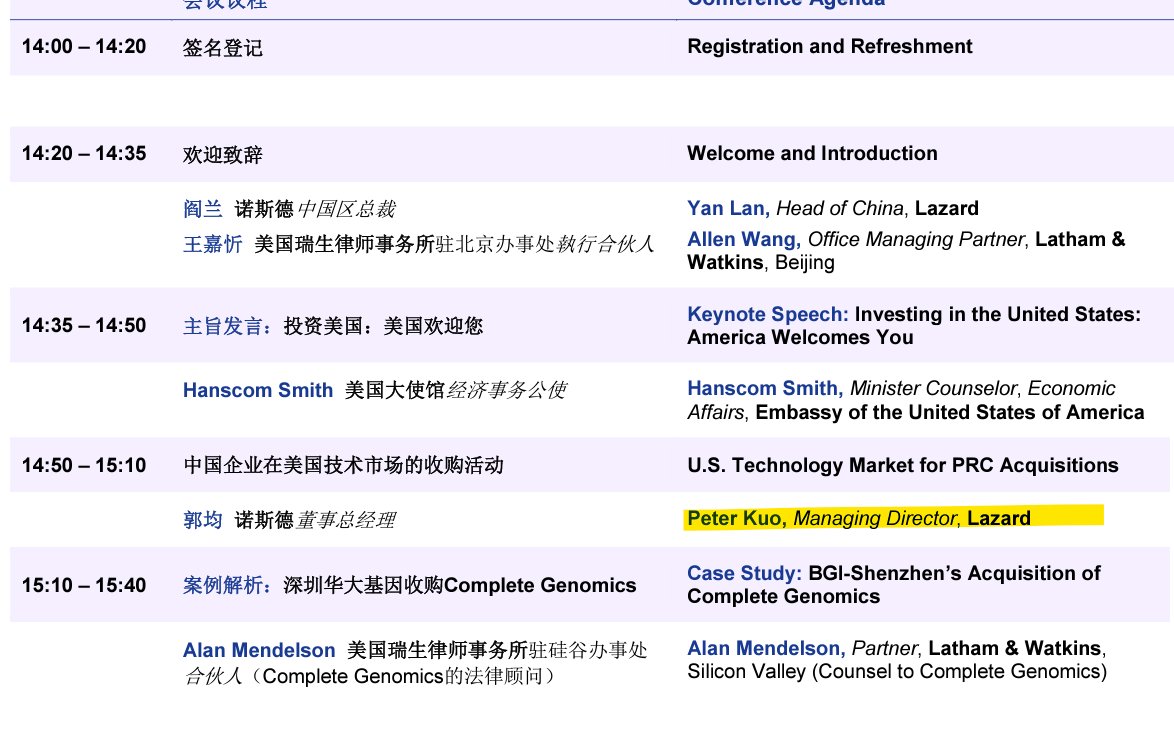
Task: Click Embassy of the United States text
Action: [x=949, y=413]
